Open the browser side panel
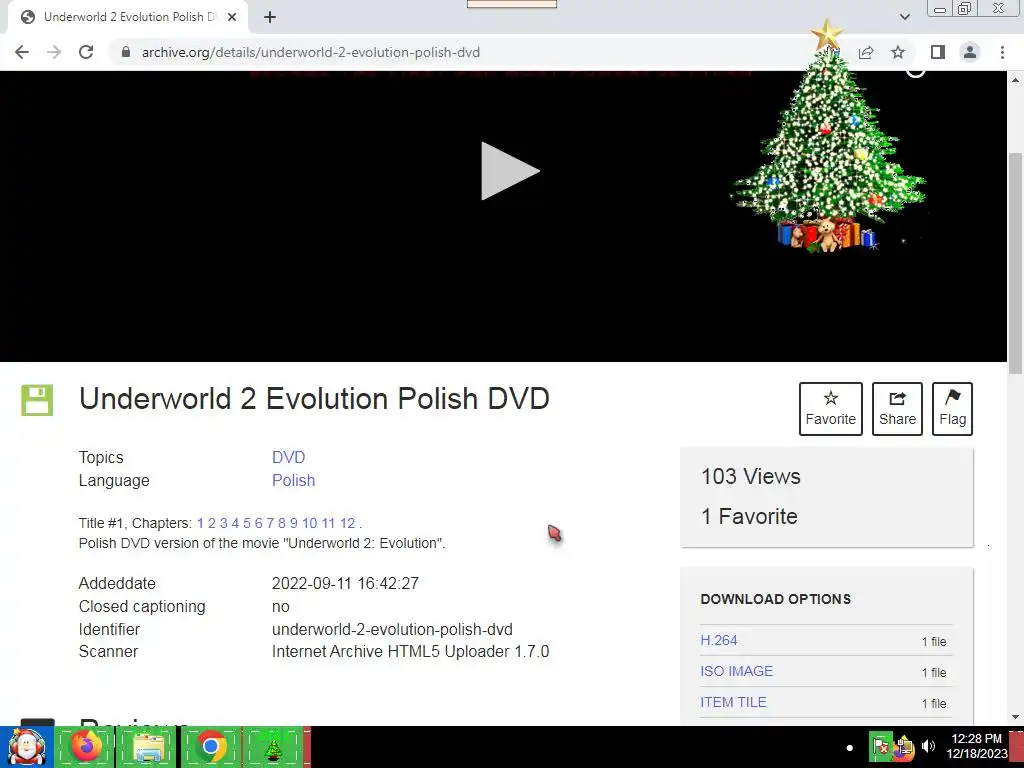 pos(938,52)
